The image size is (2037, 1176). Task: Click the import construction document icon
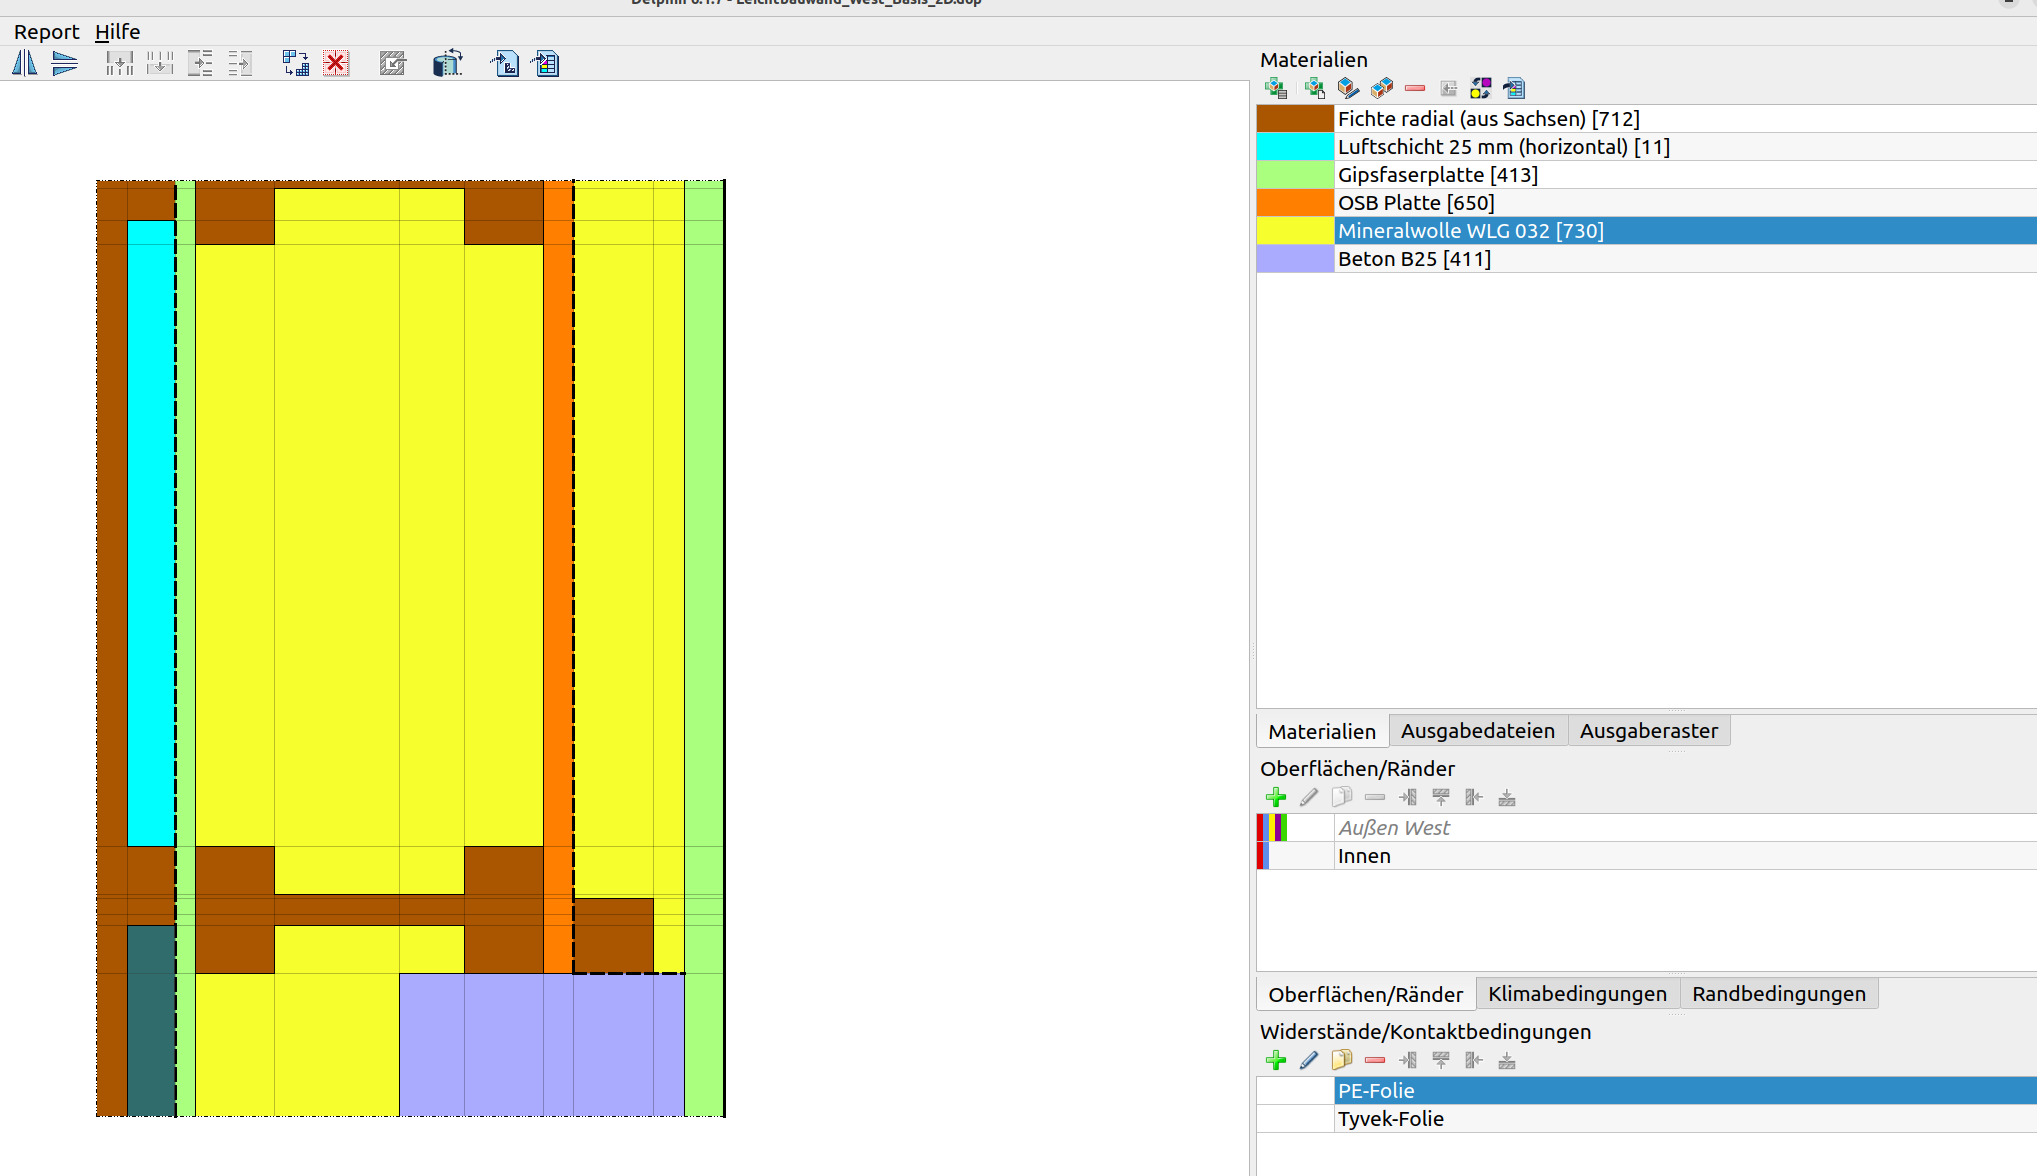pyautogui.click(x=505, y=64)
